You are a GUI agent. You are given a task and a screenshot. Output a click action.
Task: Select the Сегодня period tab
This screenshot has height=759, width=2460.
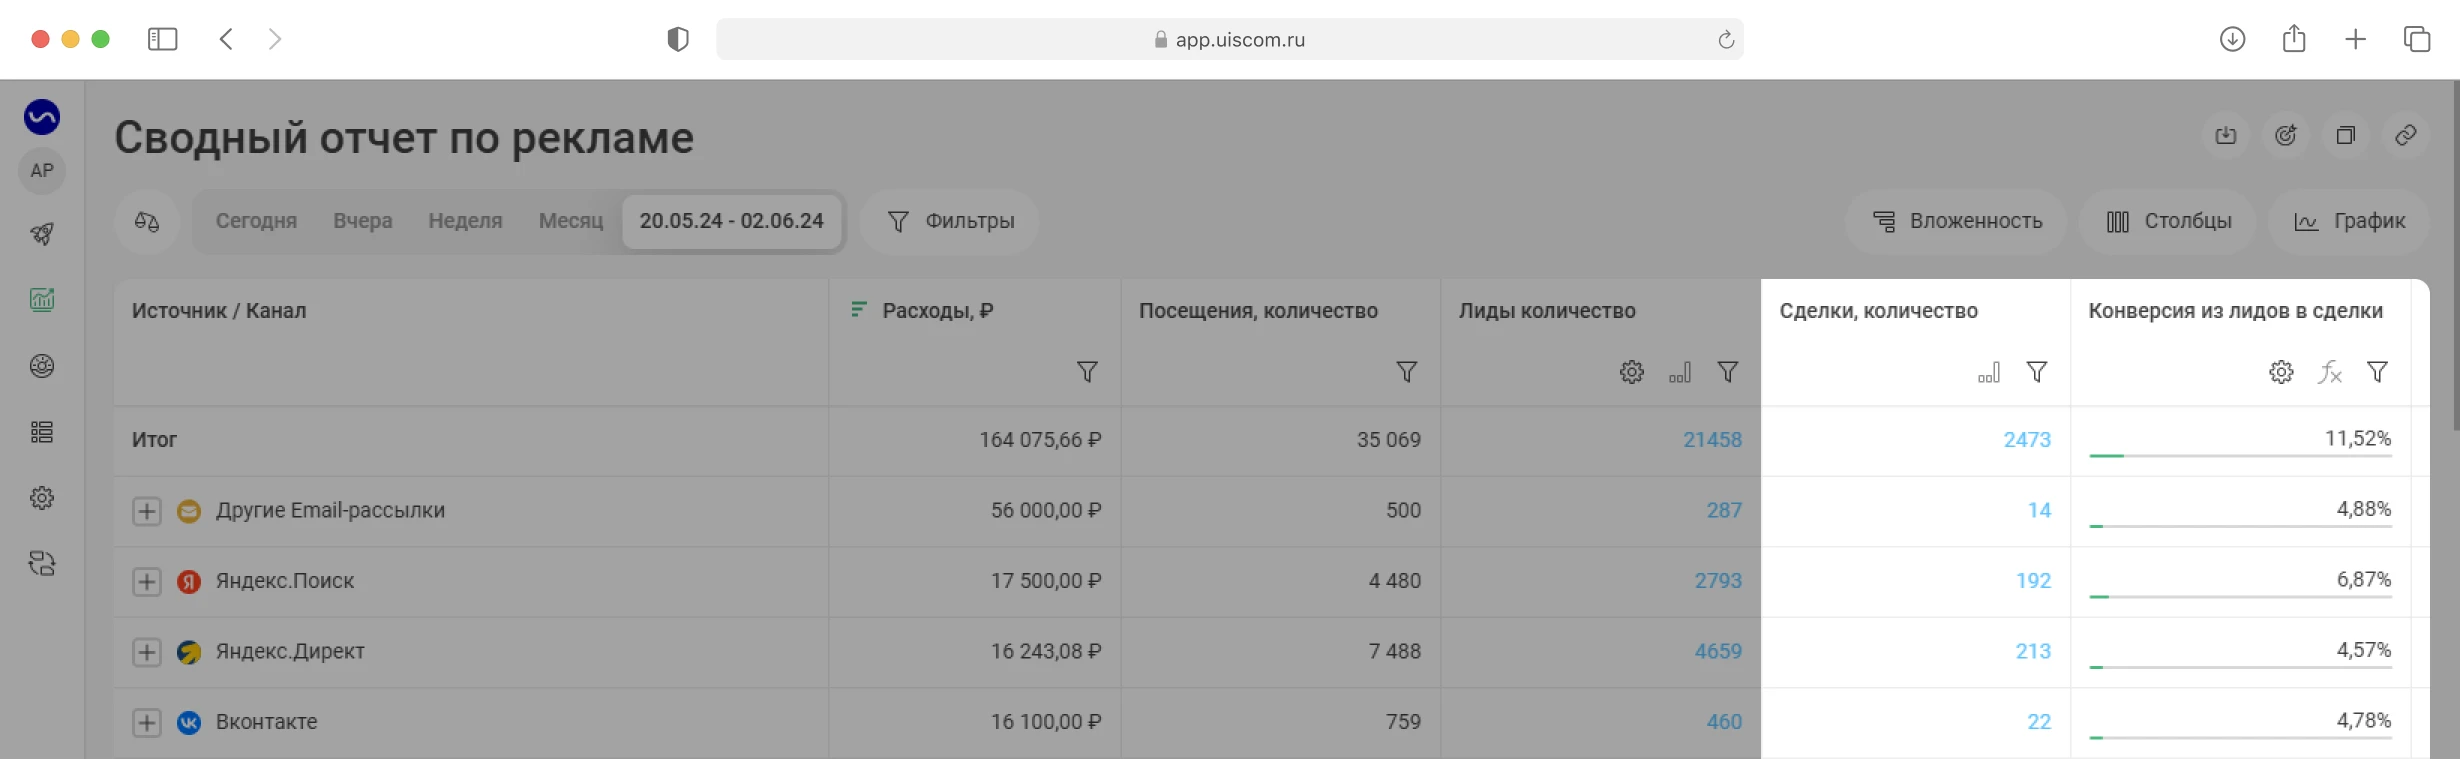click(256, 221)
